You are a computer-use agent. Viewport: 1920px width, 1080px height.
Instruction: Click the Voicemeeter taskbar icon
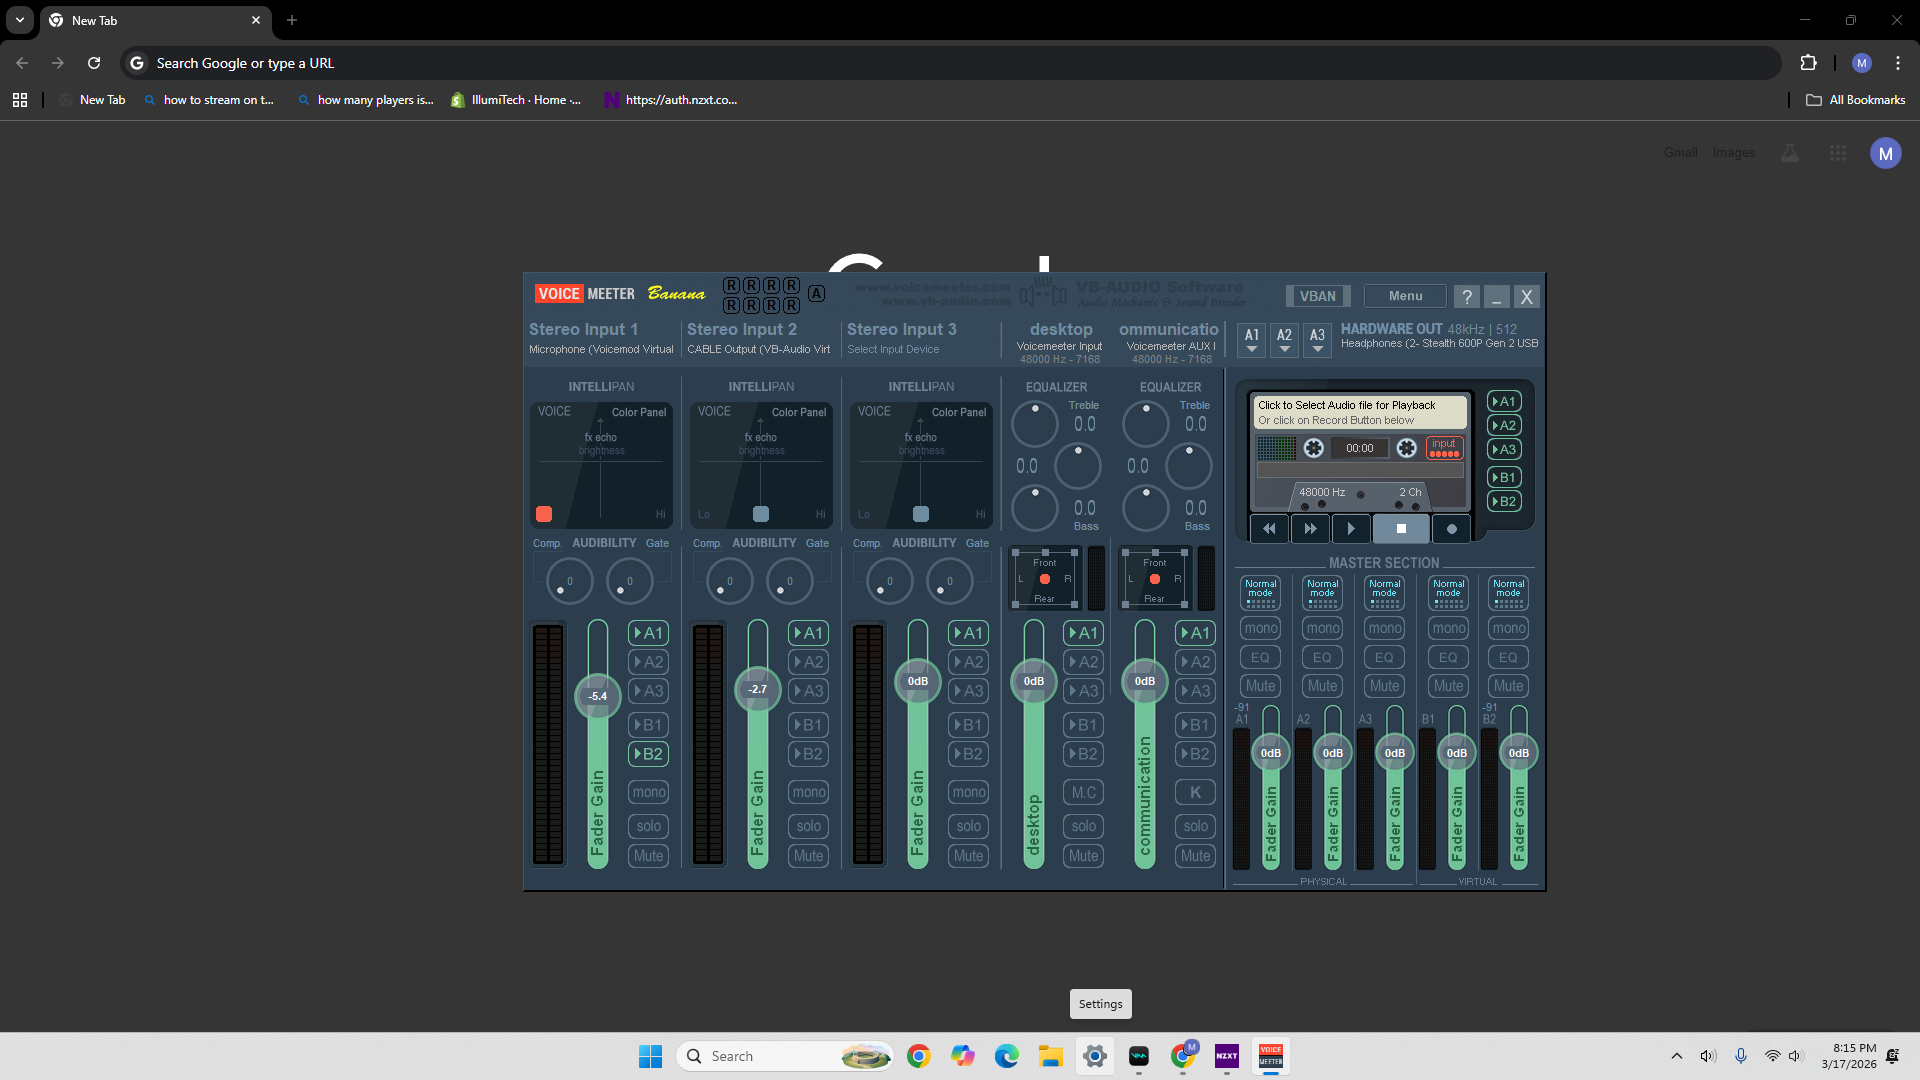[x=1271, y=1056]
